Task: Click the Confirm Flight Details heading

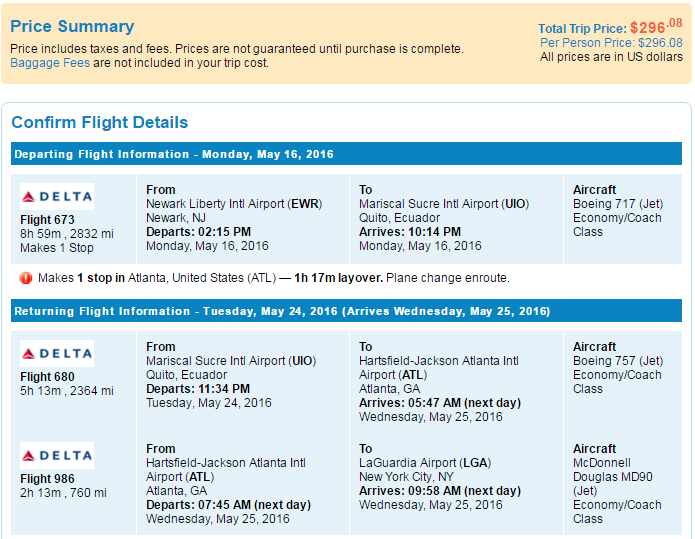Action: [100, 122]
